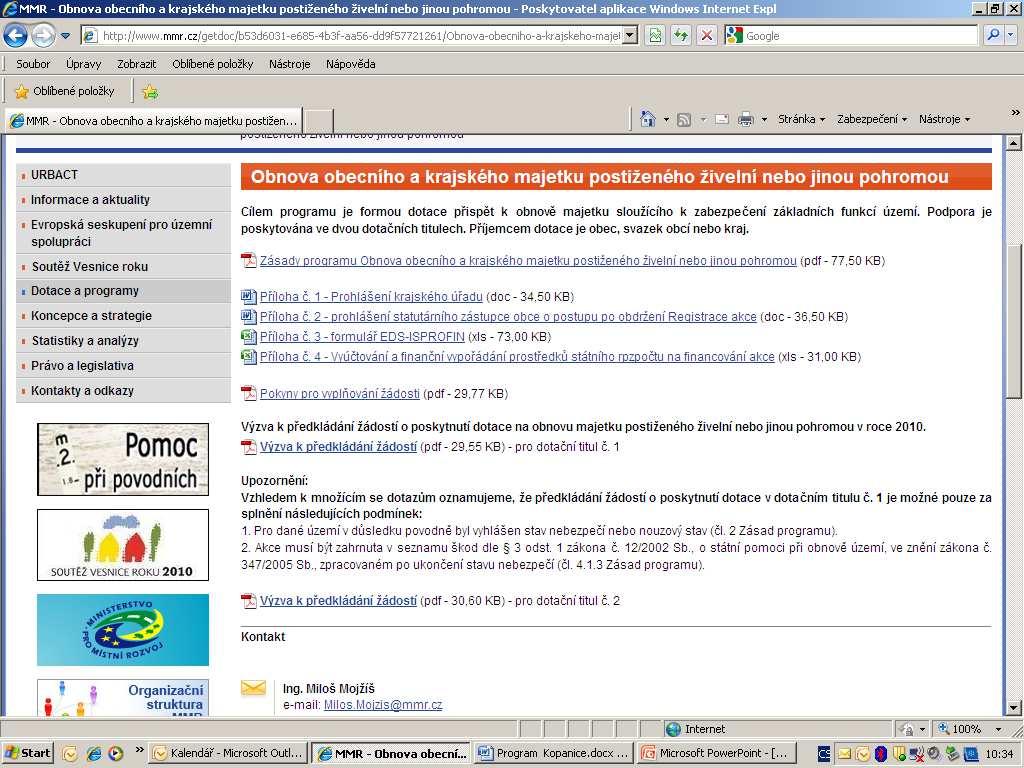
Task: Click Word icon beside Příloha č. 1
Action: (249, 296)
